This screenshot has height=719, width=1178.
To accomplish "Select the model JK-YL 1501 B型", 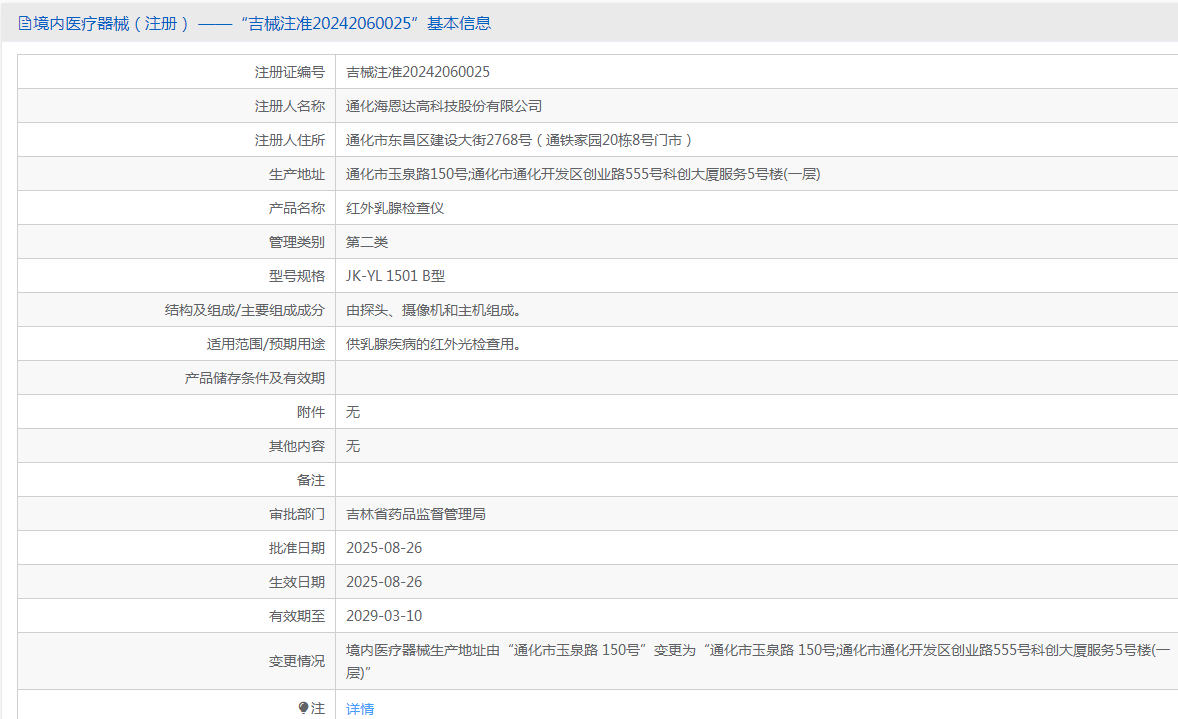I will (395, 276).
